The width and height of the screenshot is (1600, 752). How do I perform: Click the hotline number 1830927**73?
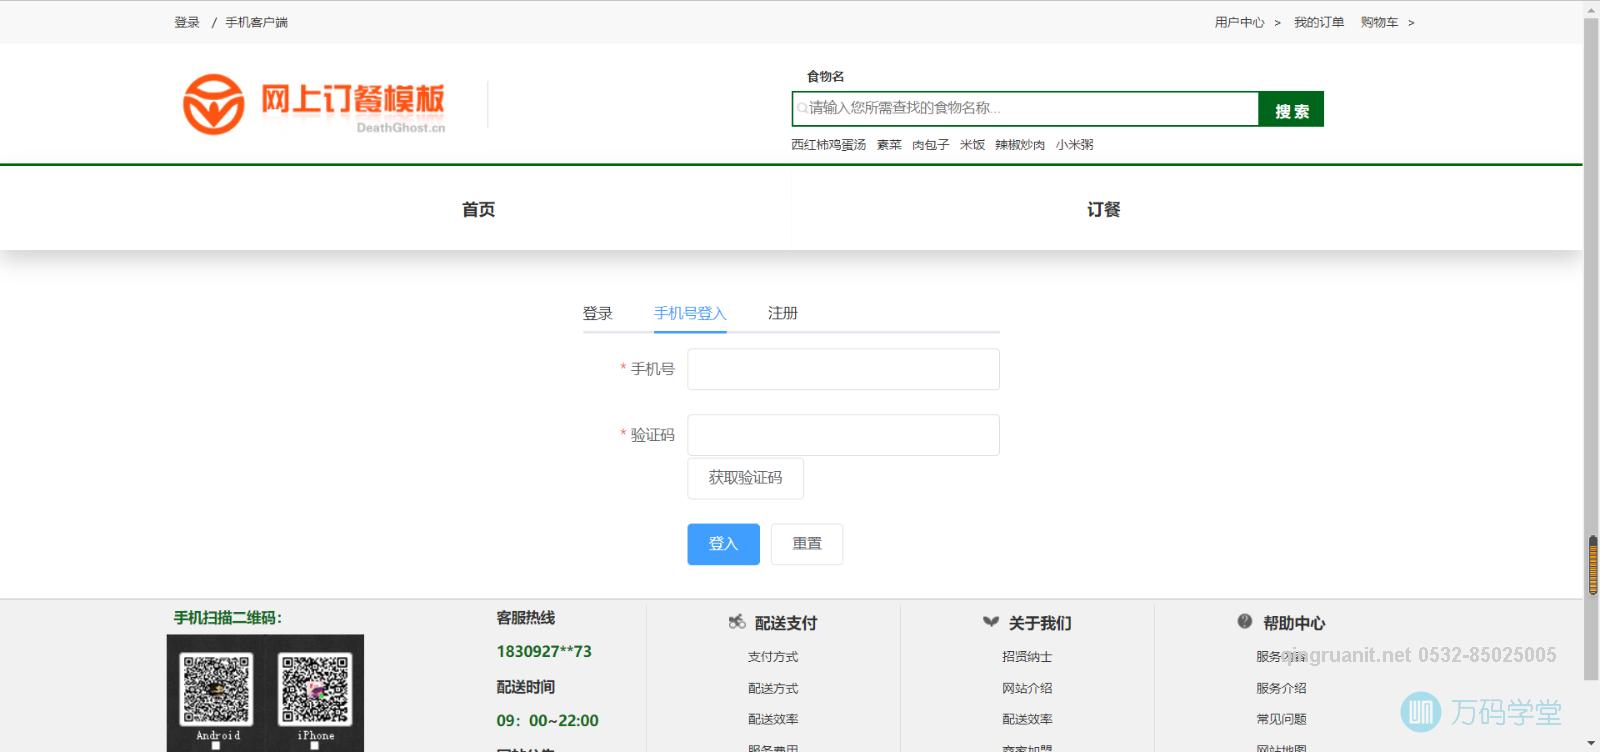point(544,651)
